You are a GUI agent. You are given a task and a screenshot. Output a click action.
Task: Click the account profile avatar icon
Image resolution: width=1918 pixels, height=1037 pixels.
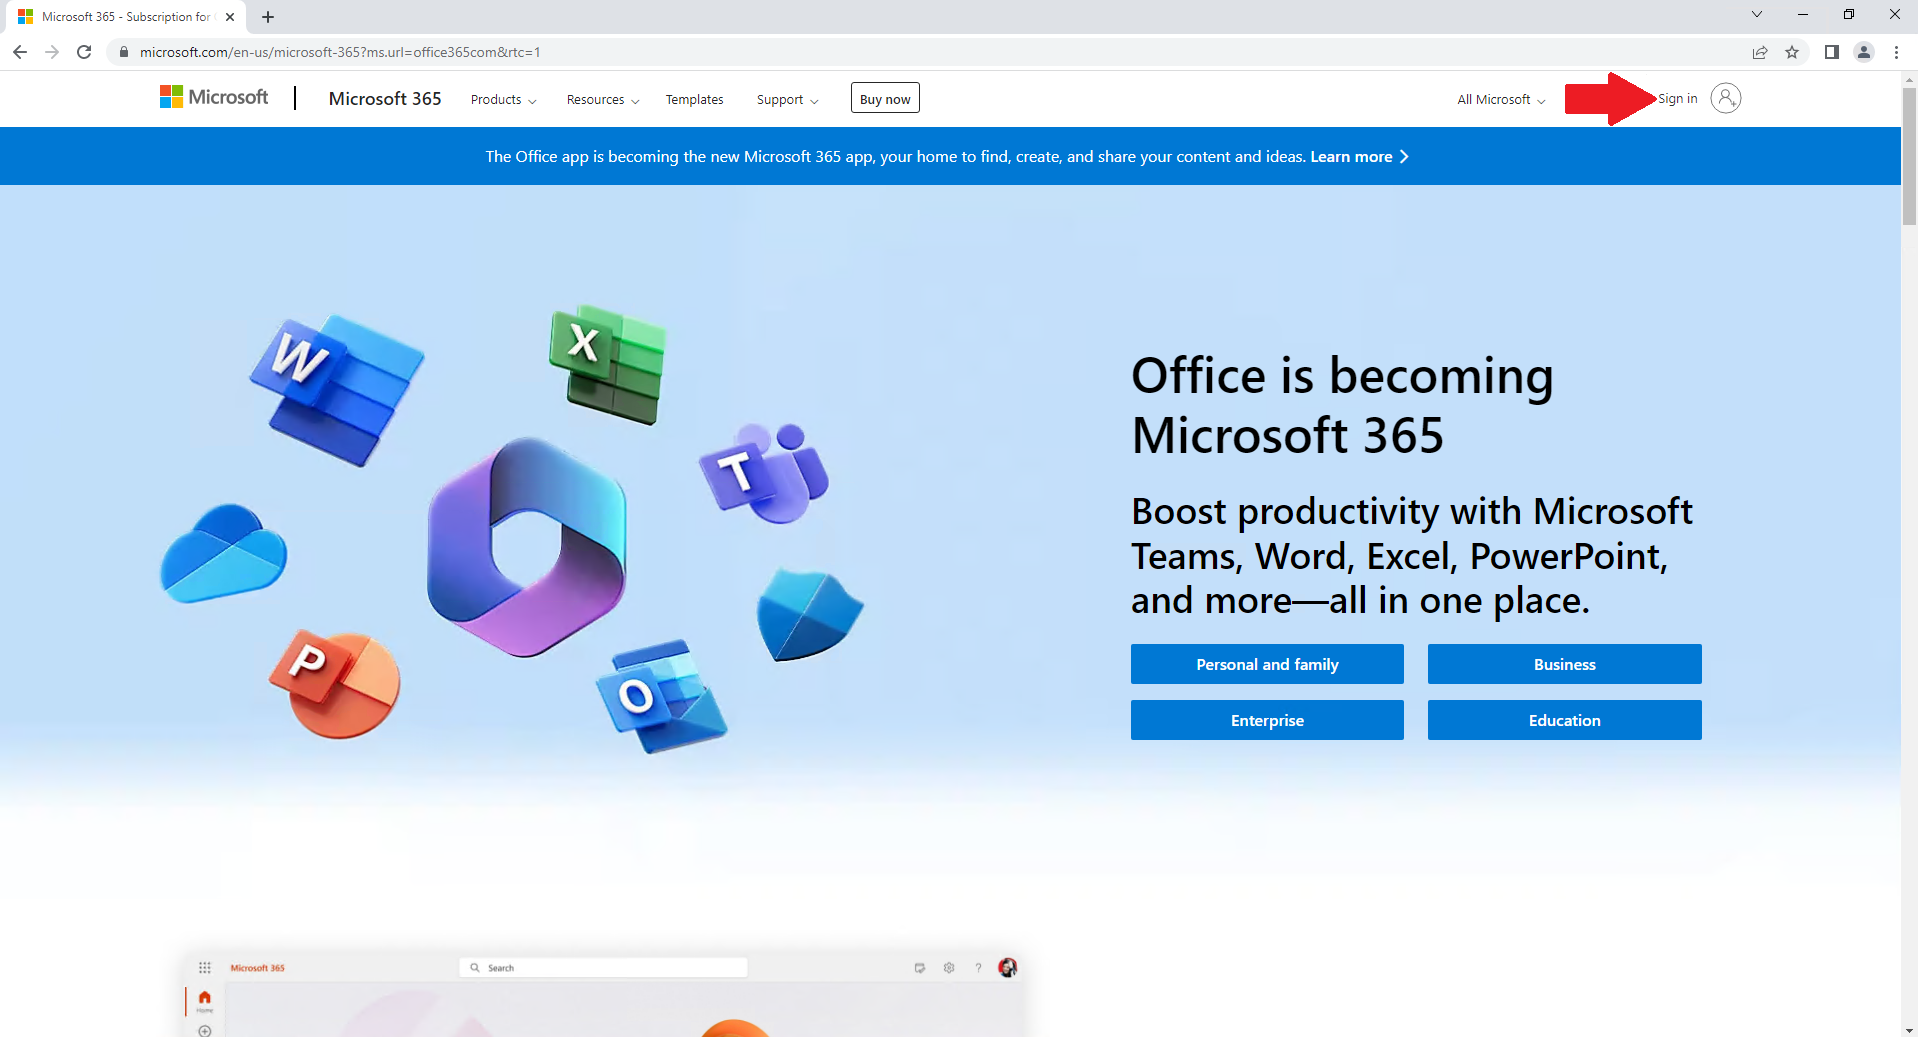pos(1725,98)
